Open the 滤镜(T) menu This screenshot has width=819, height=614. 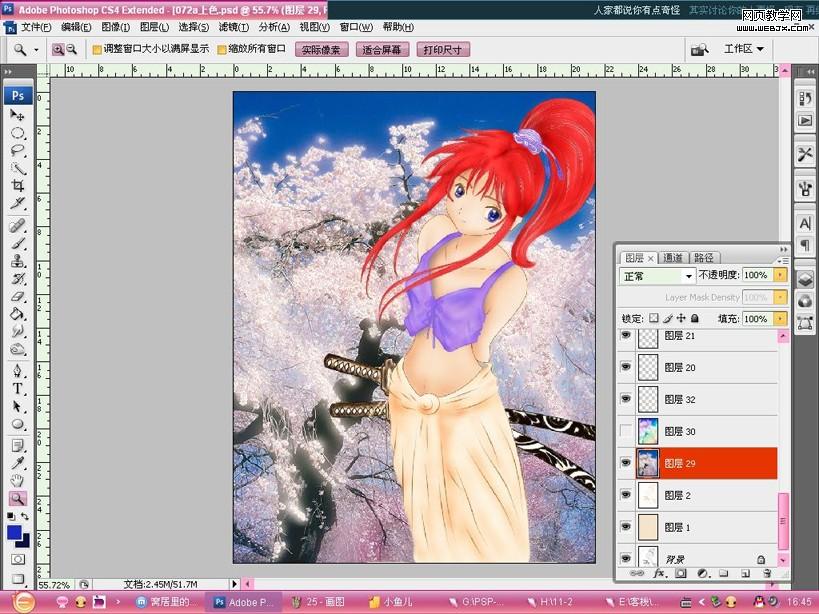click(233, 27)
